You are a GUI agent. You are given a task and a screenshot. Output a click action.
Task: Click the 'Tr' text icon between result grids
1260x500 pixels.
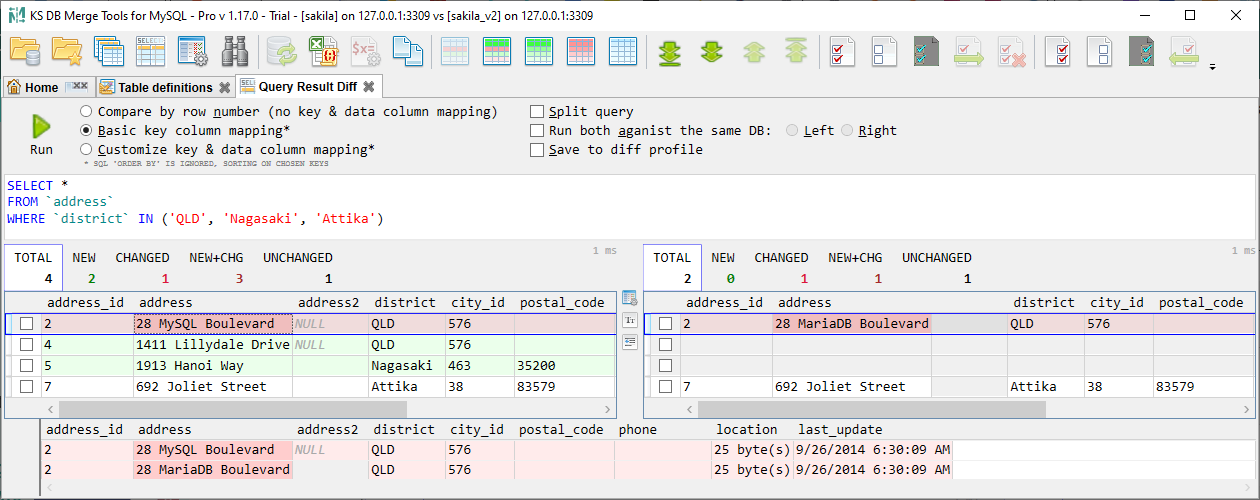pos(629,320)
